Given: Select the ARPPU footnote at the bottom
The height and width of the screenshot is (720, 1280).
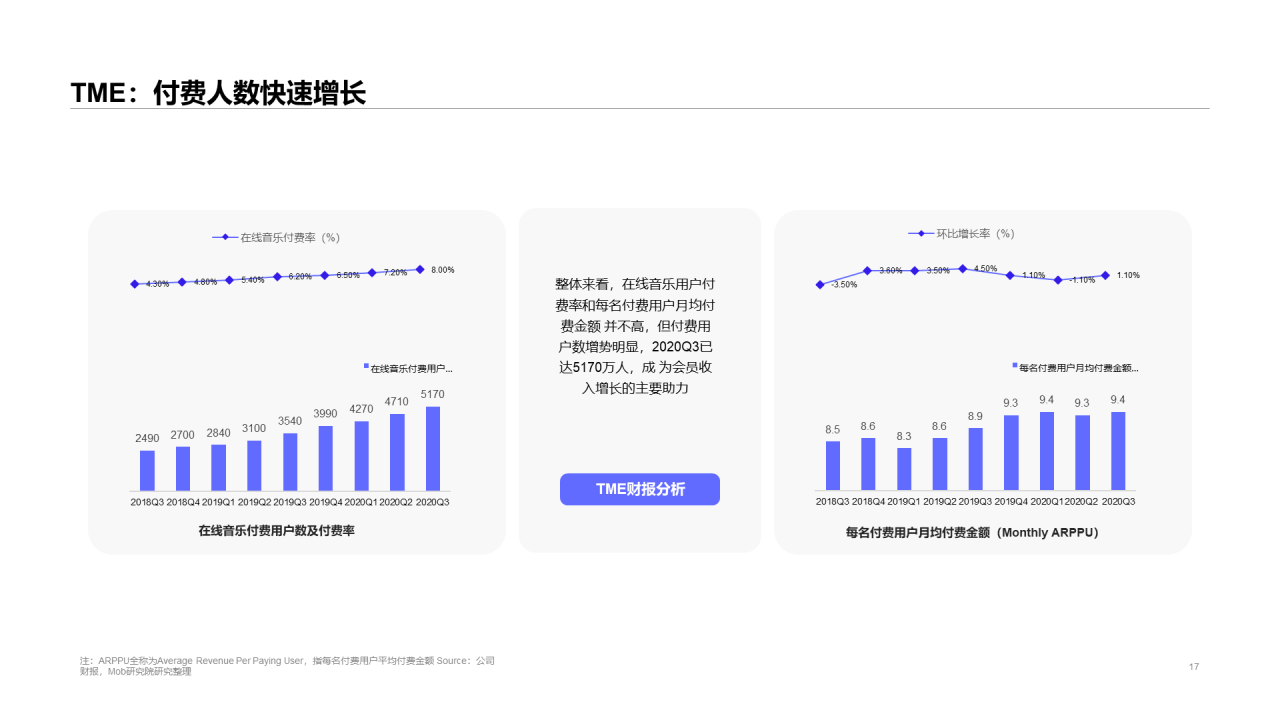Looking at the screenshot, I should [287, 666].
